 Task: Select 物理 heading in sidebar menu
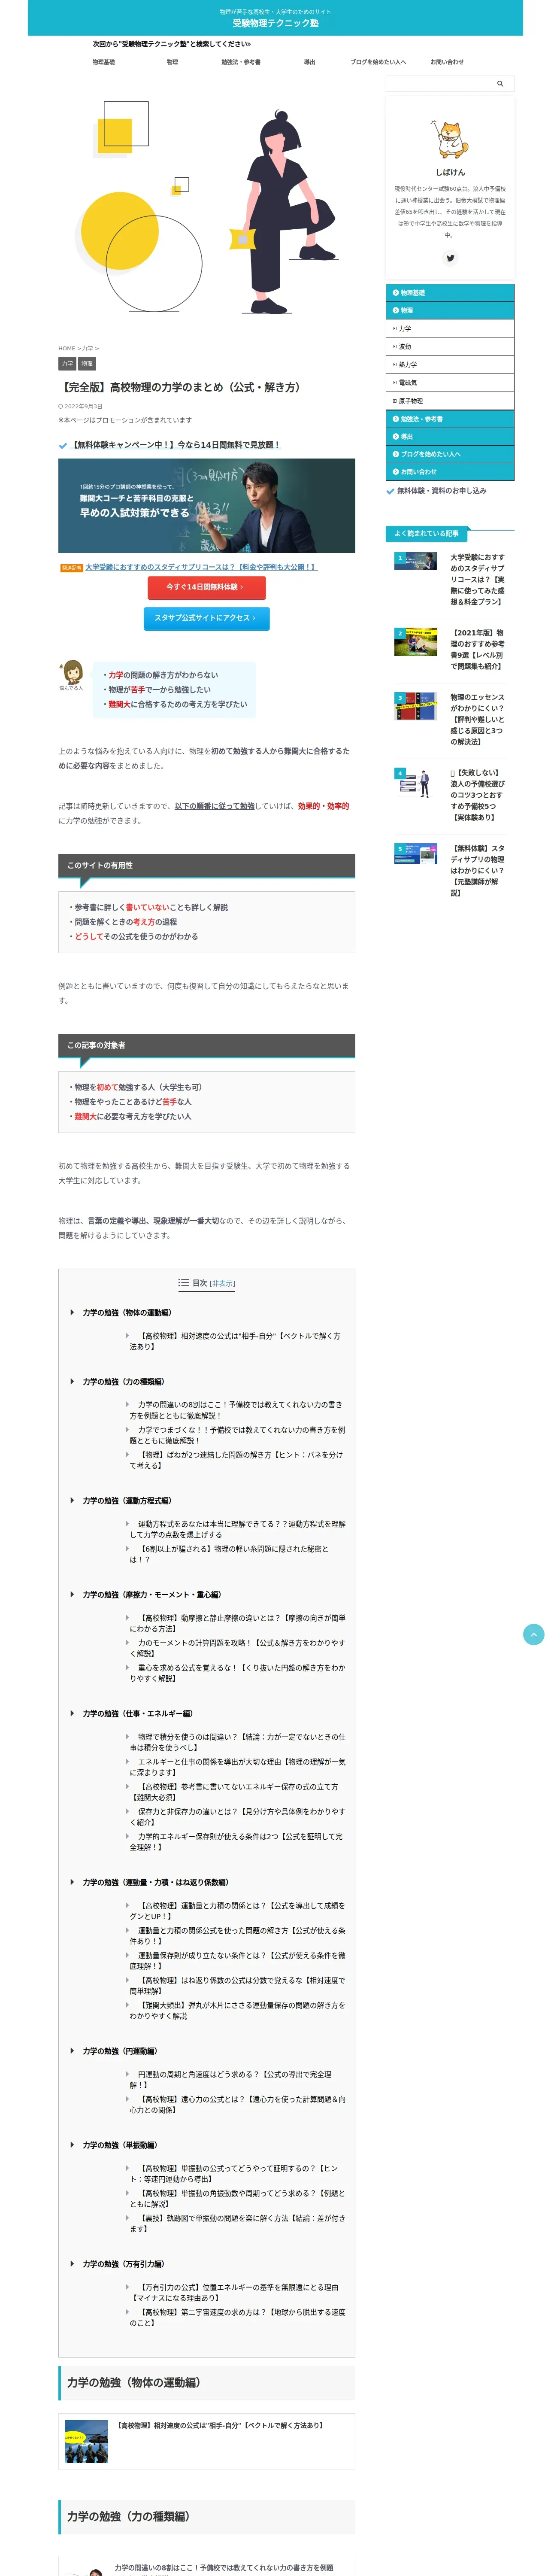click(450, 311)
